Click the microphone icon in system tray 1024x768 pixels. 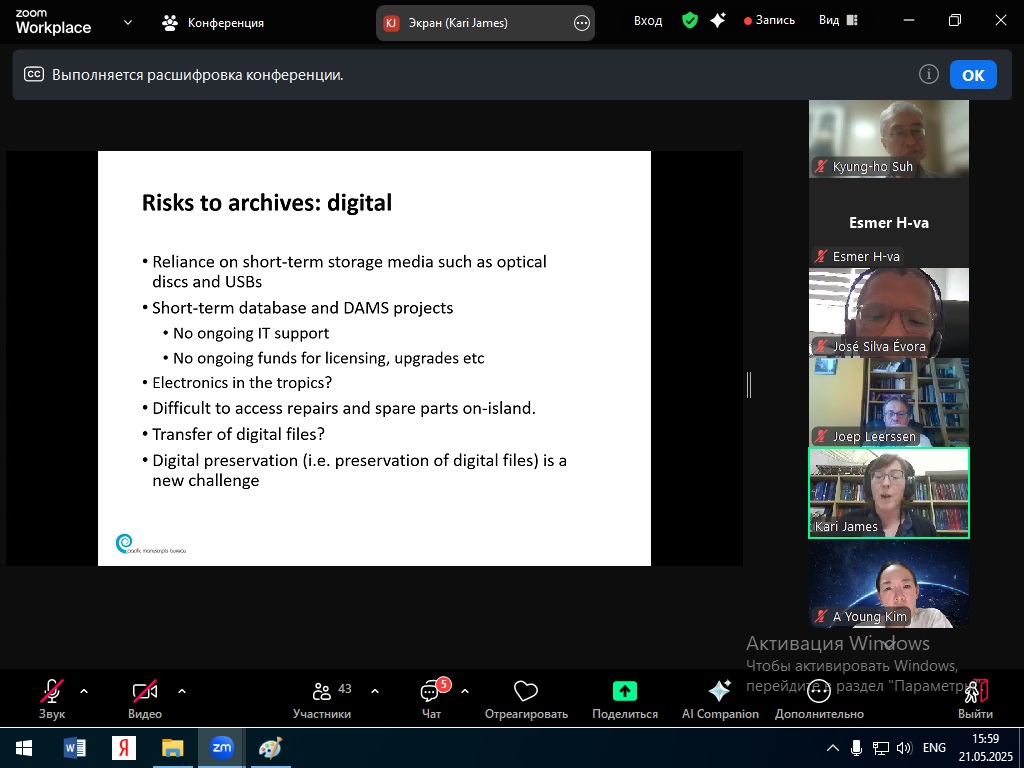[x=856, y=748]
